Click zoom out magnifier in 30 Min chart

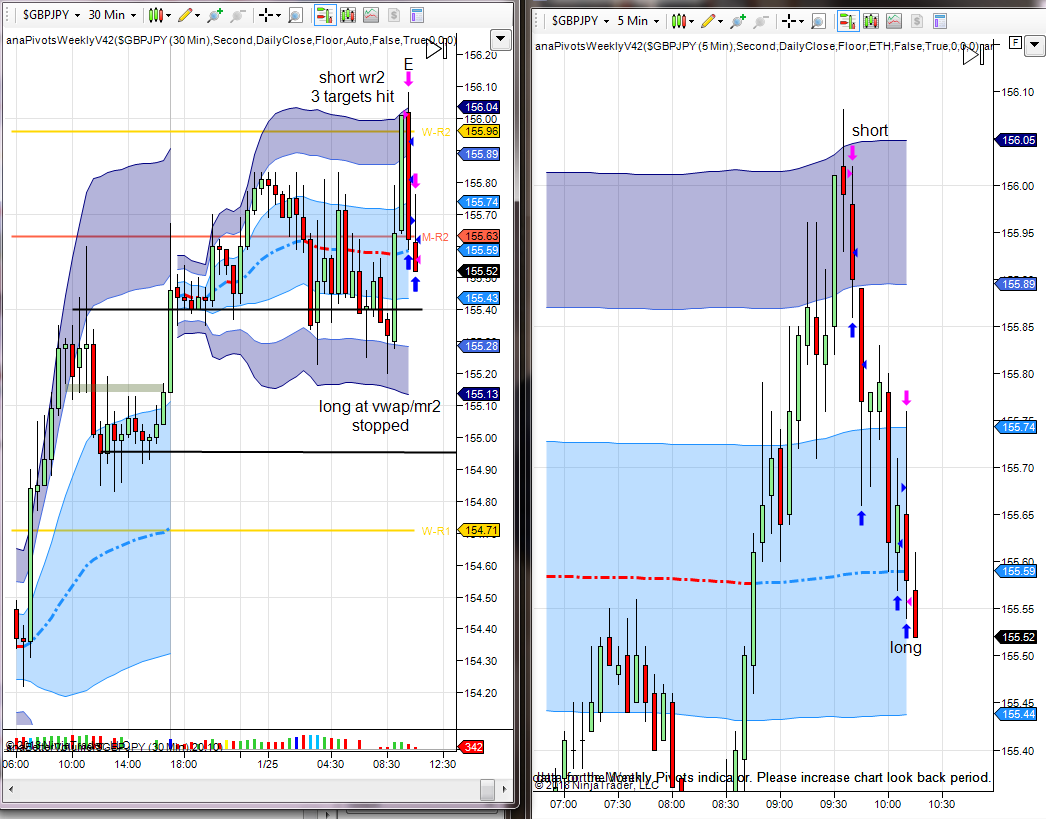(x=237, y=15)
